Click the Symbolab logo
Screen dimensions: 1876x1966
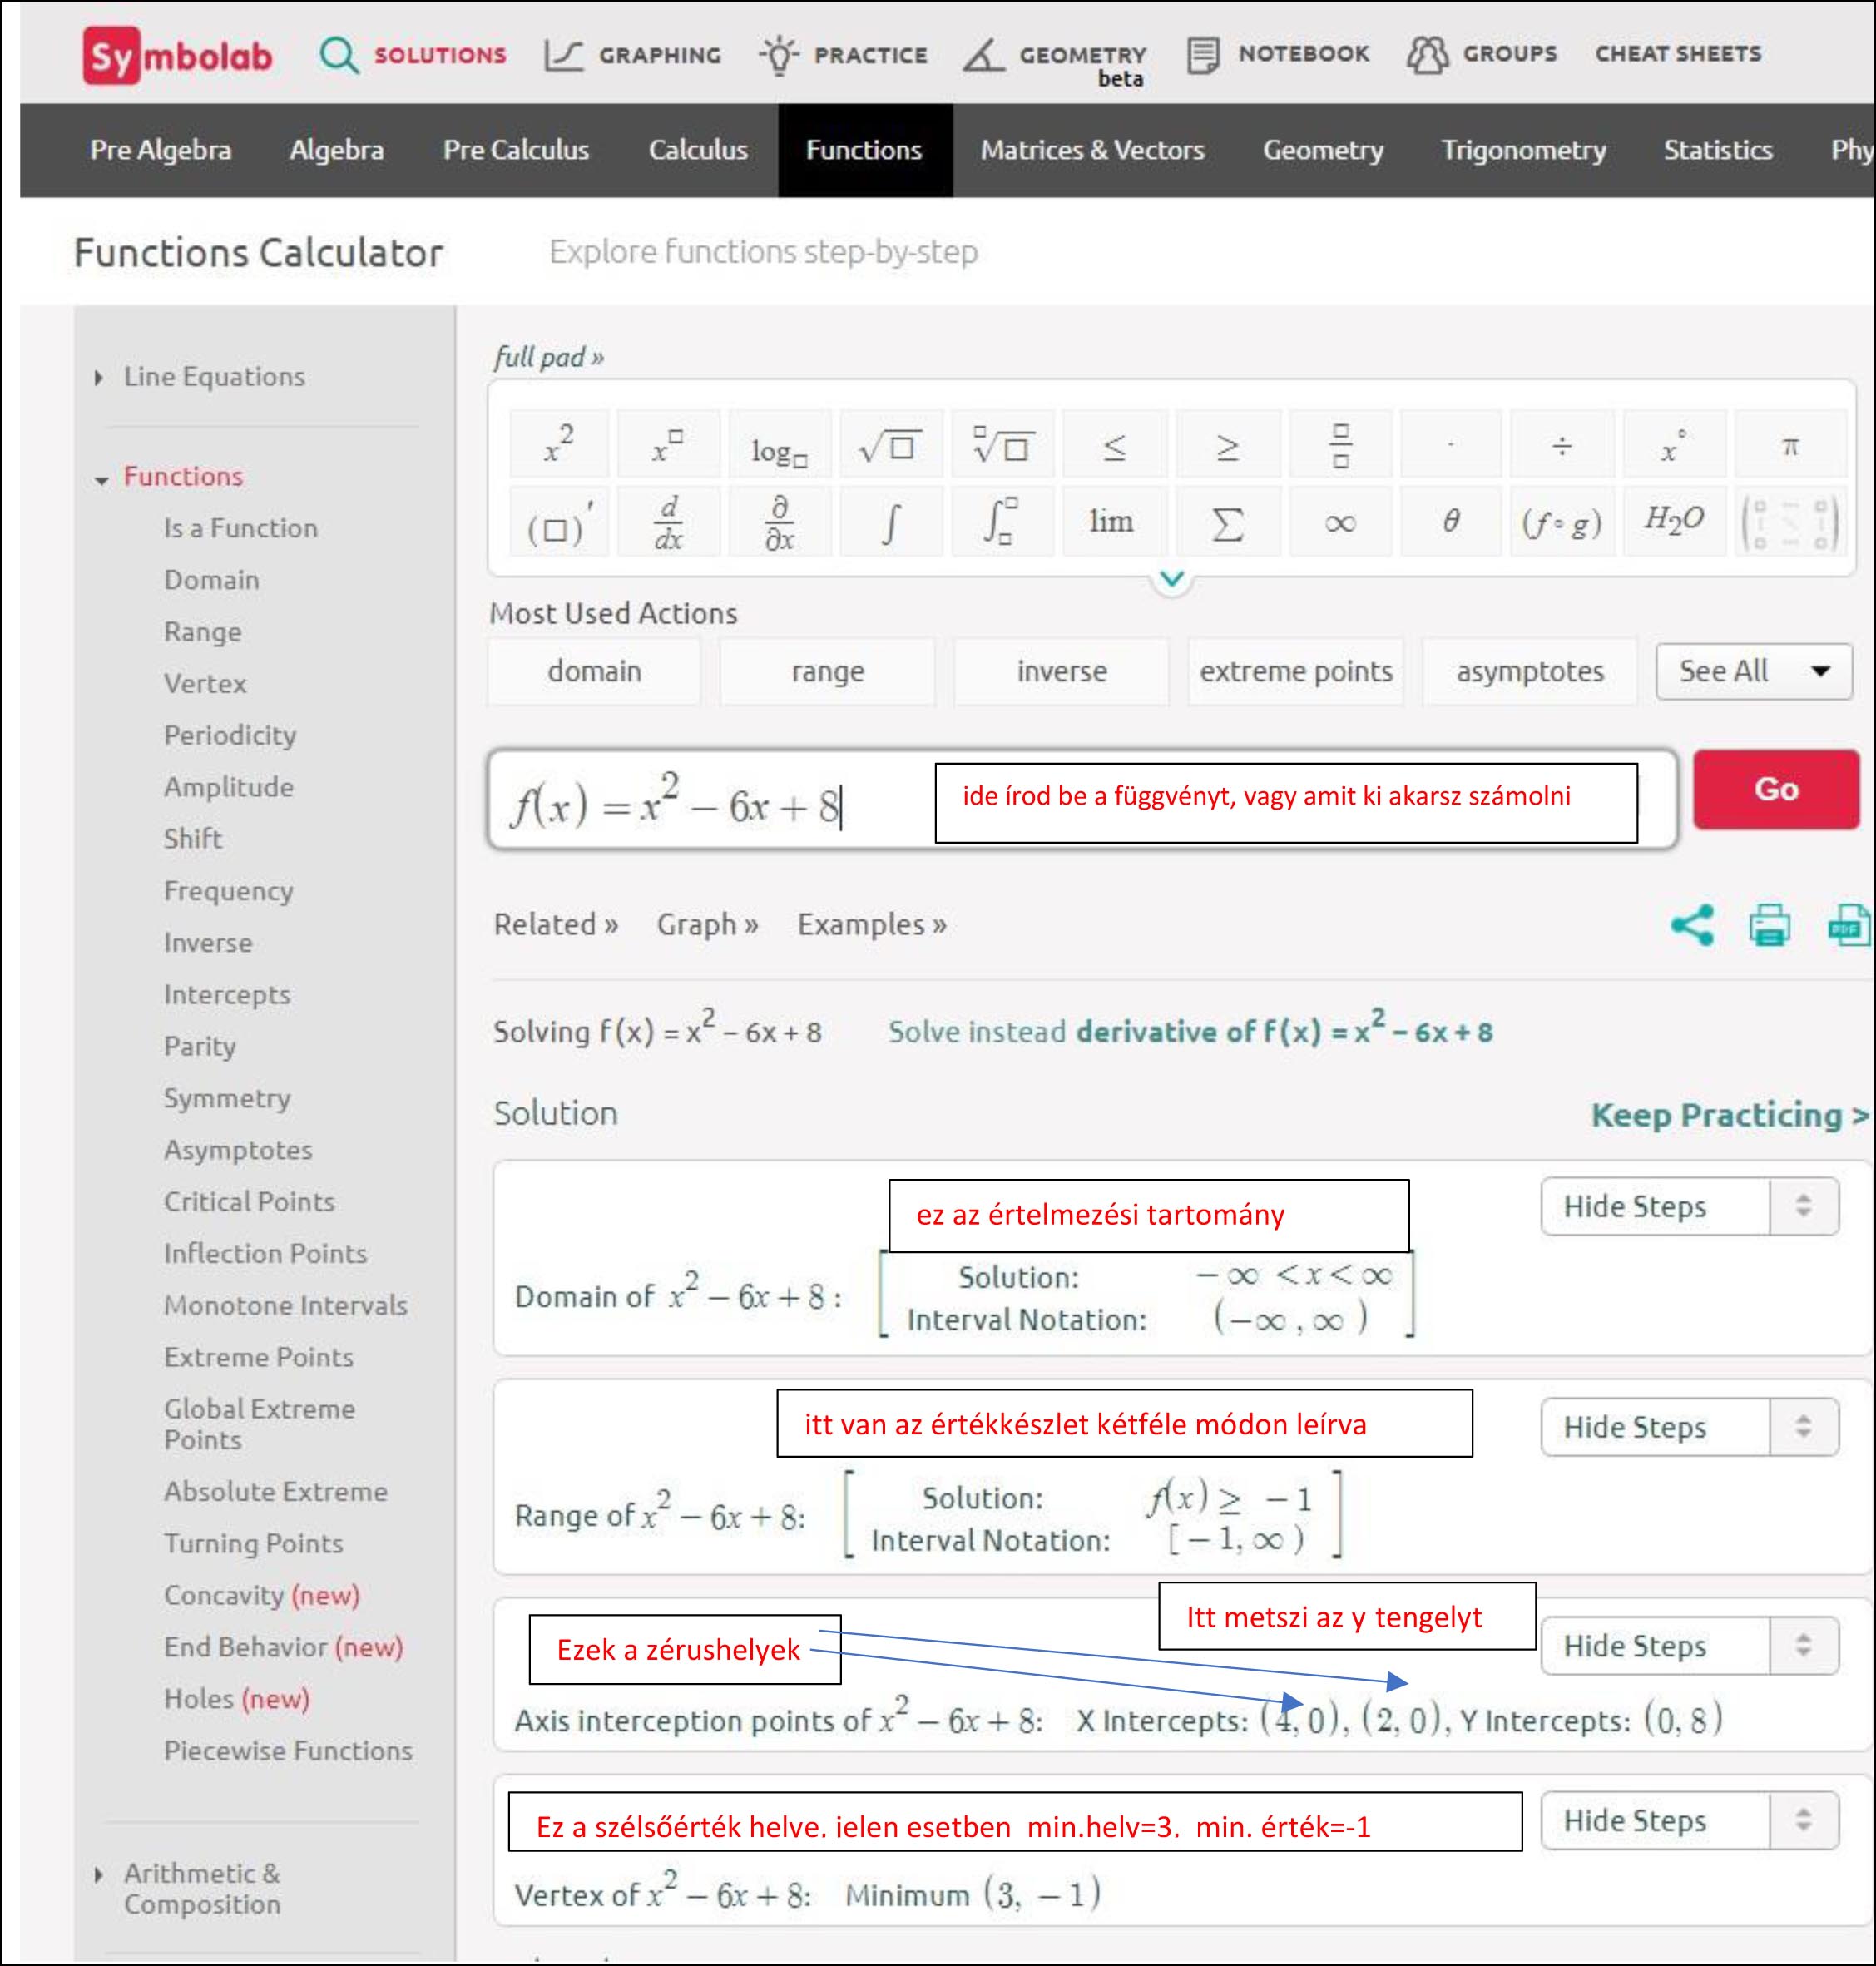coord(178,56)
